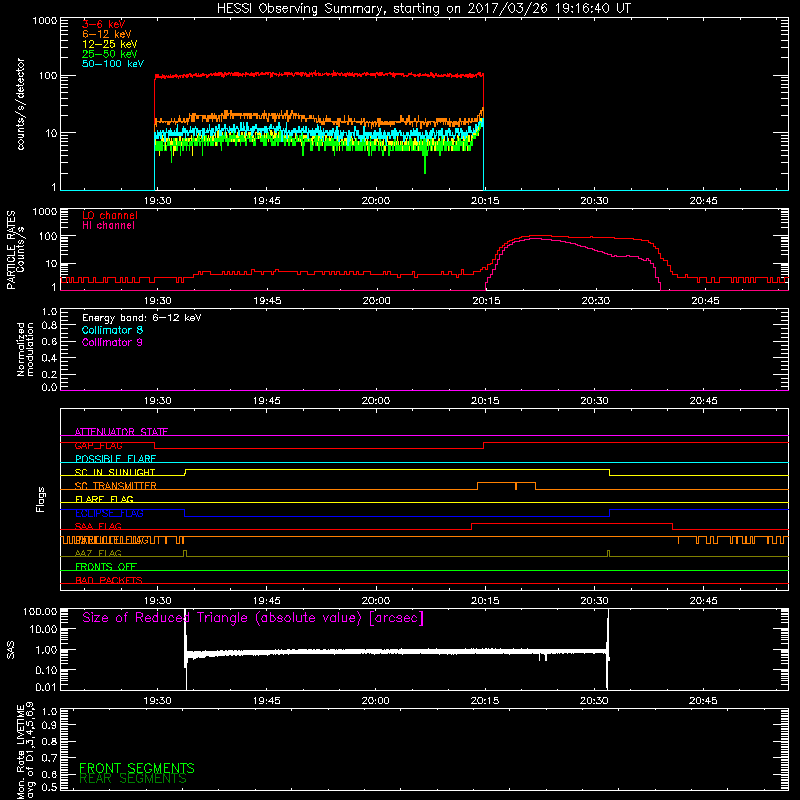800x800 pixels.
Task: Click the FLARE FLAG label
Action: coord(104,499)
